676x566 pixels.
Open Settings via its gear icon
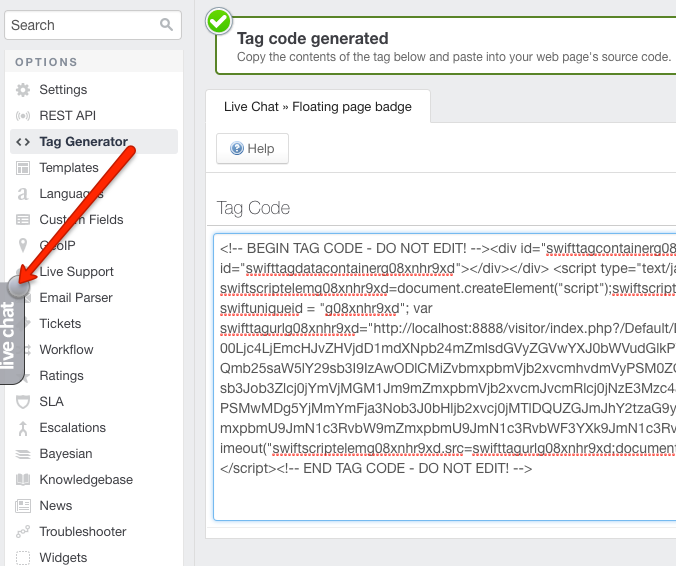coord(23,90)
